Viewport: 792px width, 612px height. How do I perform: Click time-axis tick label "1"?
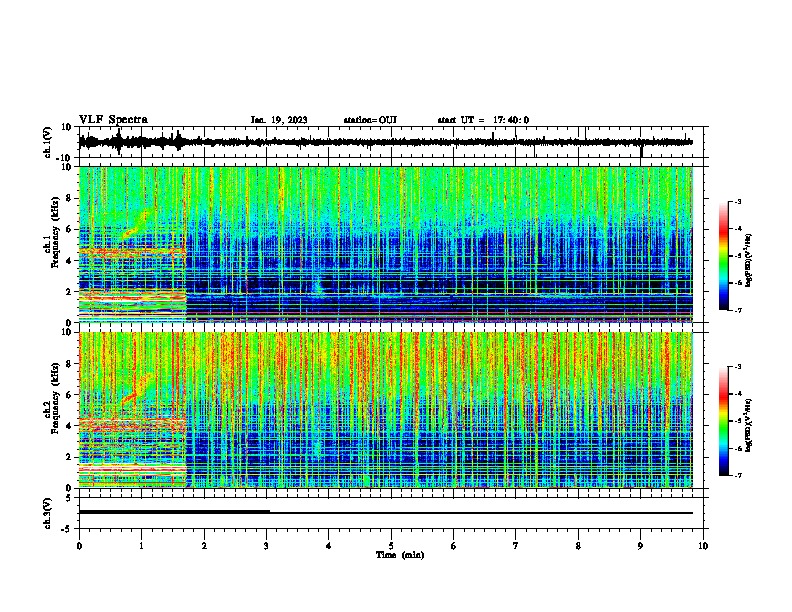pyautogui.click(x=141, y=546)
